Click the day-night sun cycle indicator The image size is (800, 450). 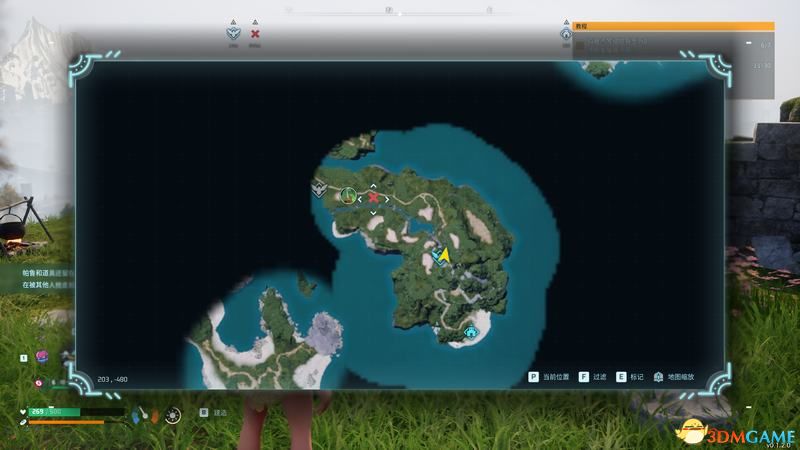tap(172, 415)
